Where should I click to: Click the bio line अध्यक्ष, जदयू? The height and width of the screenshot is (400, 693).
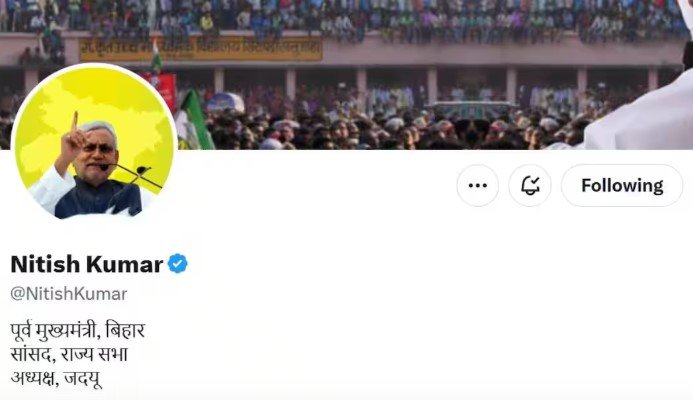(56, 379)
